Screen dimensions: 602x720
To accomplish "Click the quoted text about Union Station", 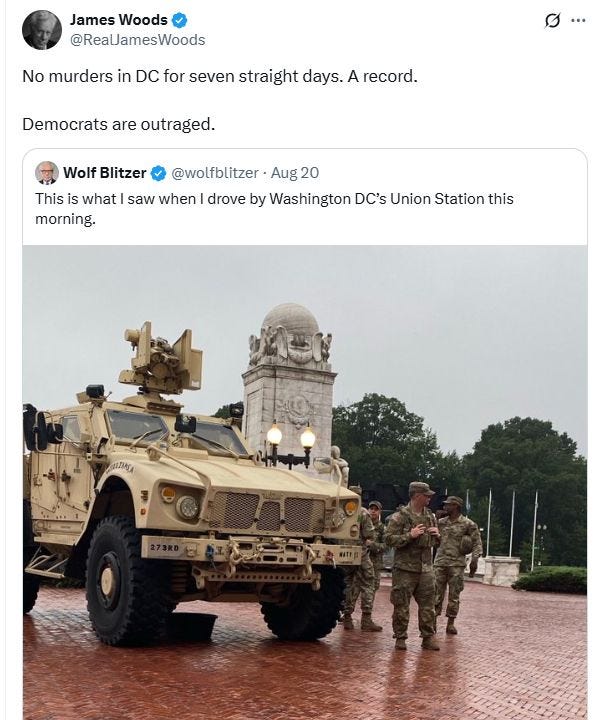I will (x=274, y=208).
